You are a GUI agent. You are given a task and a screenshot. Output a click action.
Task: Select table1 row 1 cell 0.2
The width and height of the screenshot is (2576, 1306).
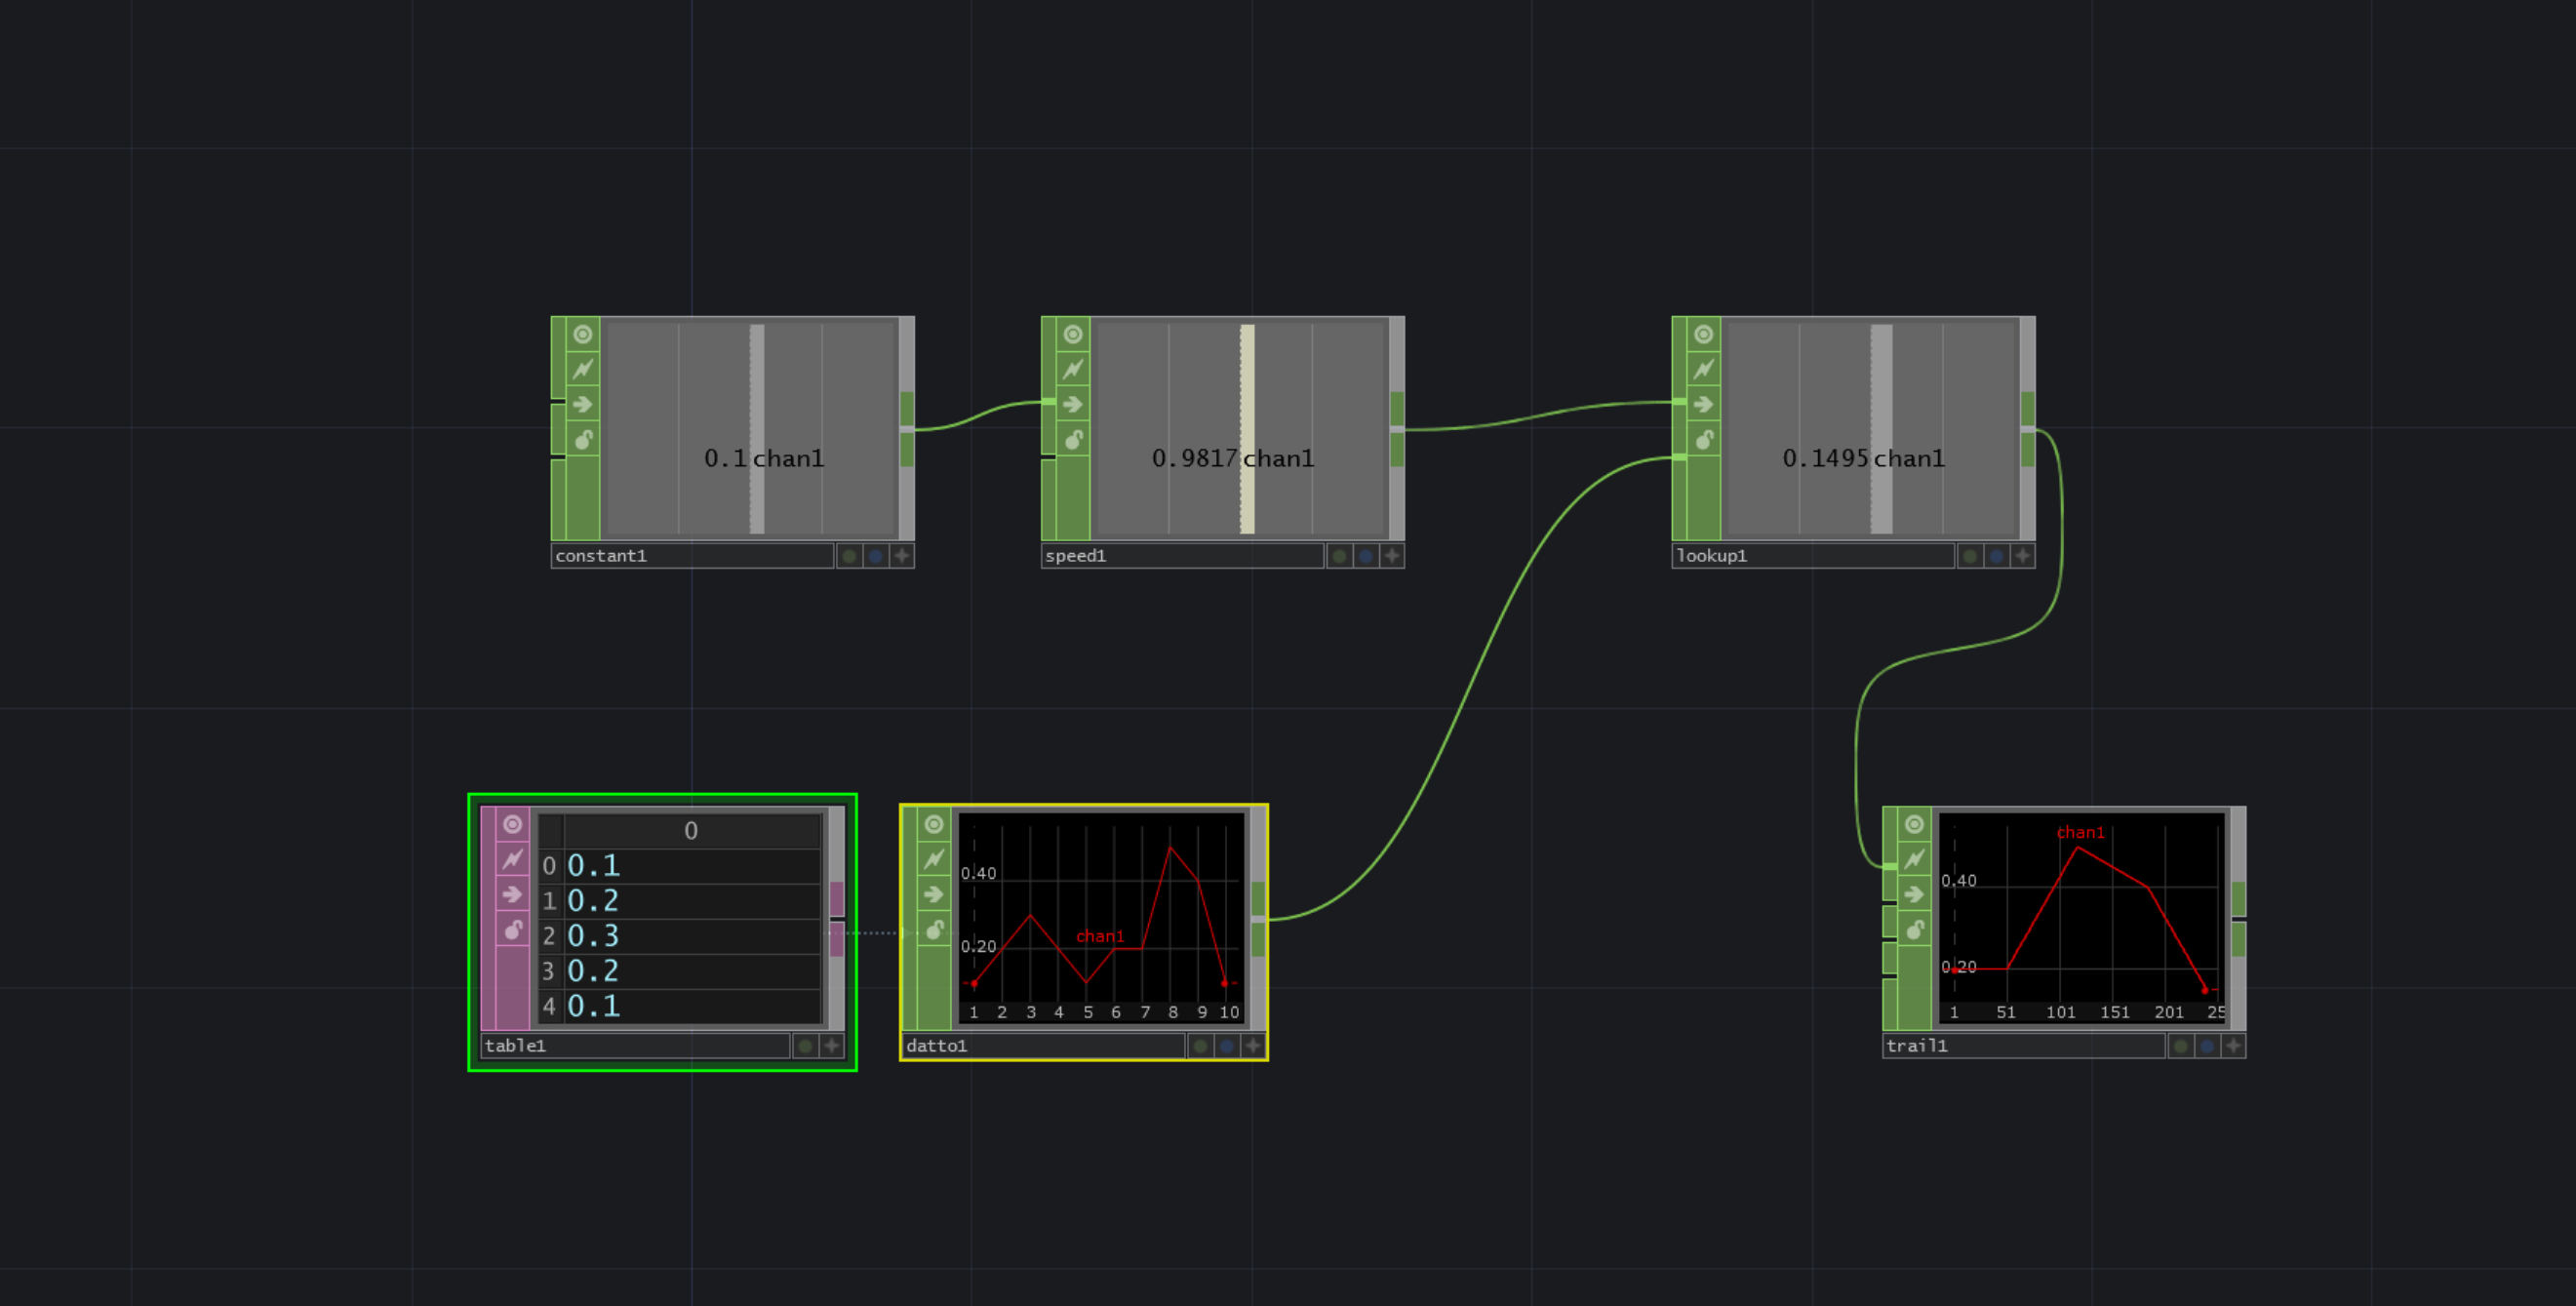pos(692,901)
